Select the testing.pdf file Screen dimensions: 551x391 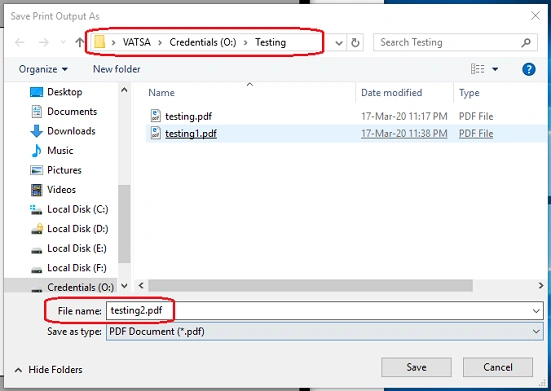pos(188,116)
